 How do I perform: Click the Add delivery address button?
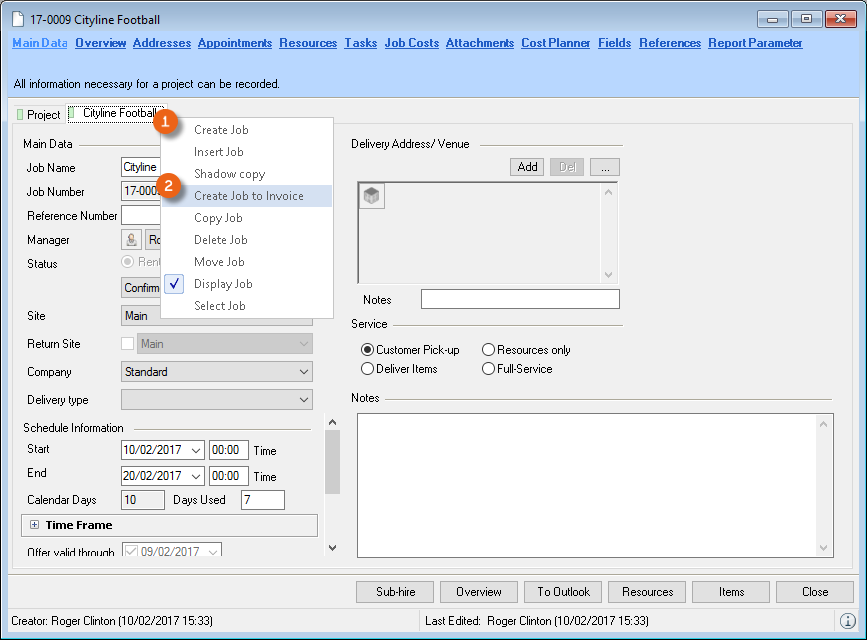point(527,167)
